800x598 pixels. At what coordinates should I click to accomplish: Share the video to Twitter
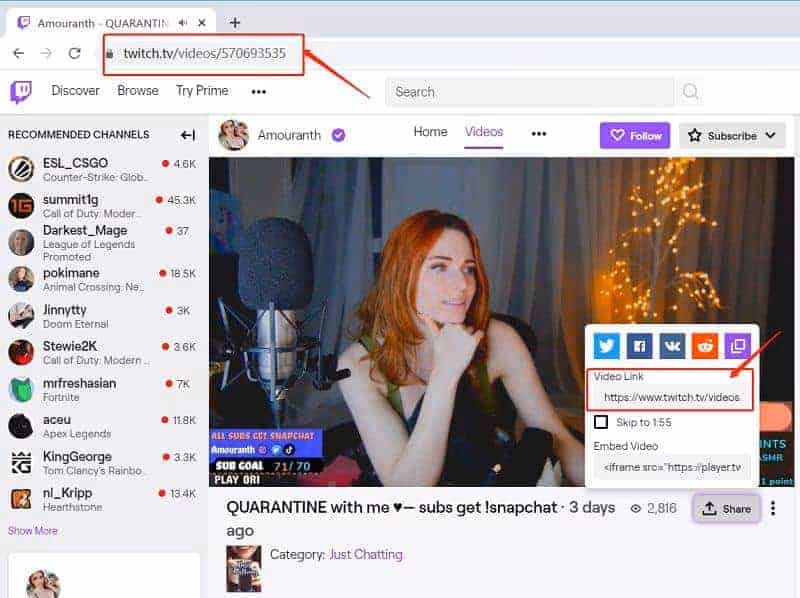606,346
